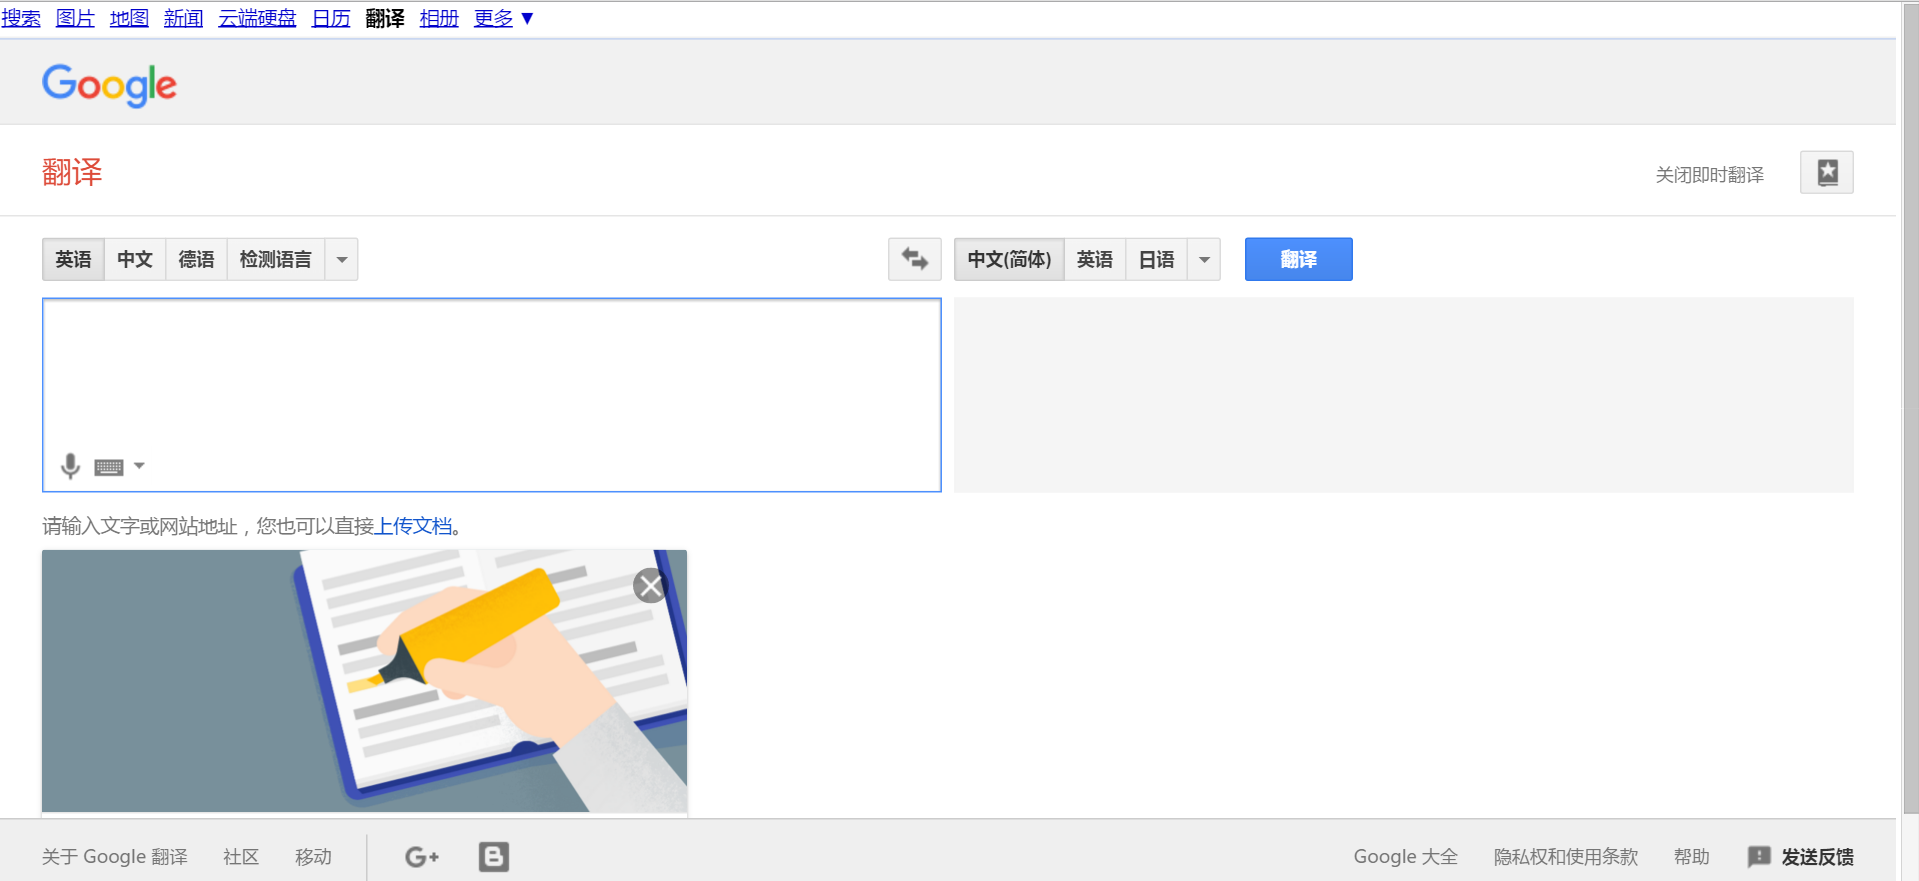Open the 日历 link in the top bar
The height and width of the screenshot is (881, 1919).
tap(331, 18)
